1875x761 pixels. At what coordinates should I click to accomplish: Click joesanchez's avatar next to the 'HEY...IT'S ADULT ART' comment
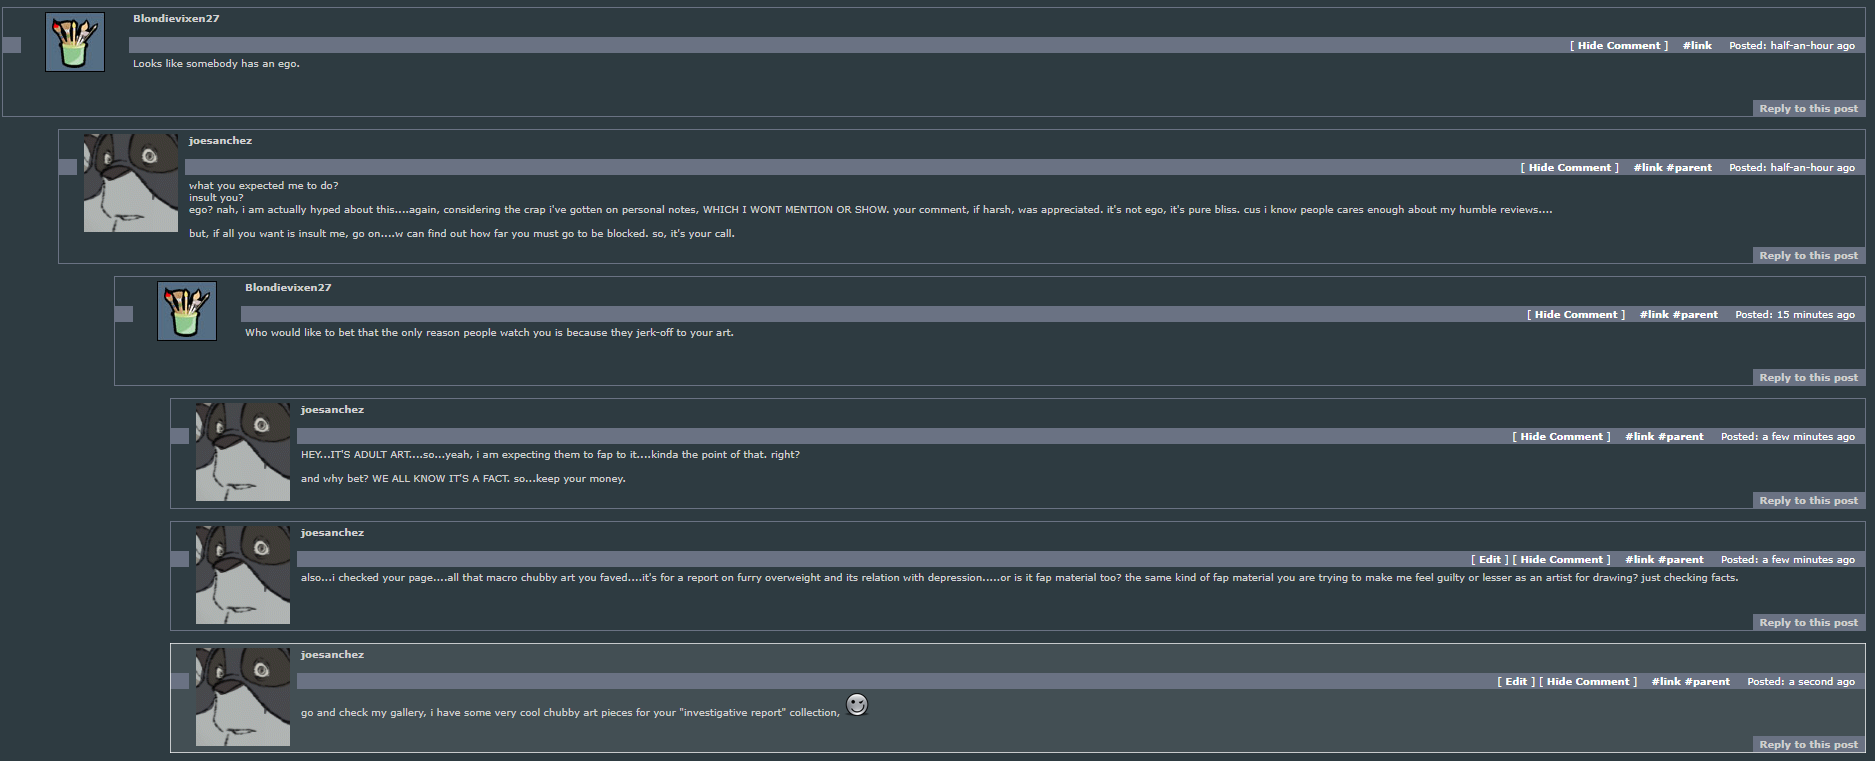click(243, 452)
